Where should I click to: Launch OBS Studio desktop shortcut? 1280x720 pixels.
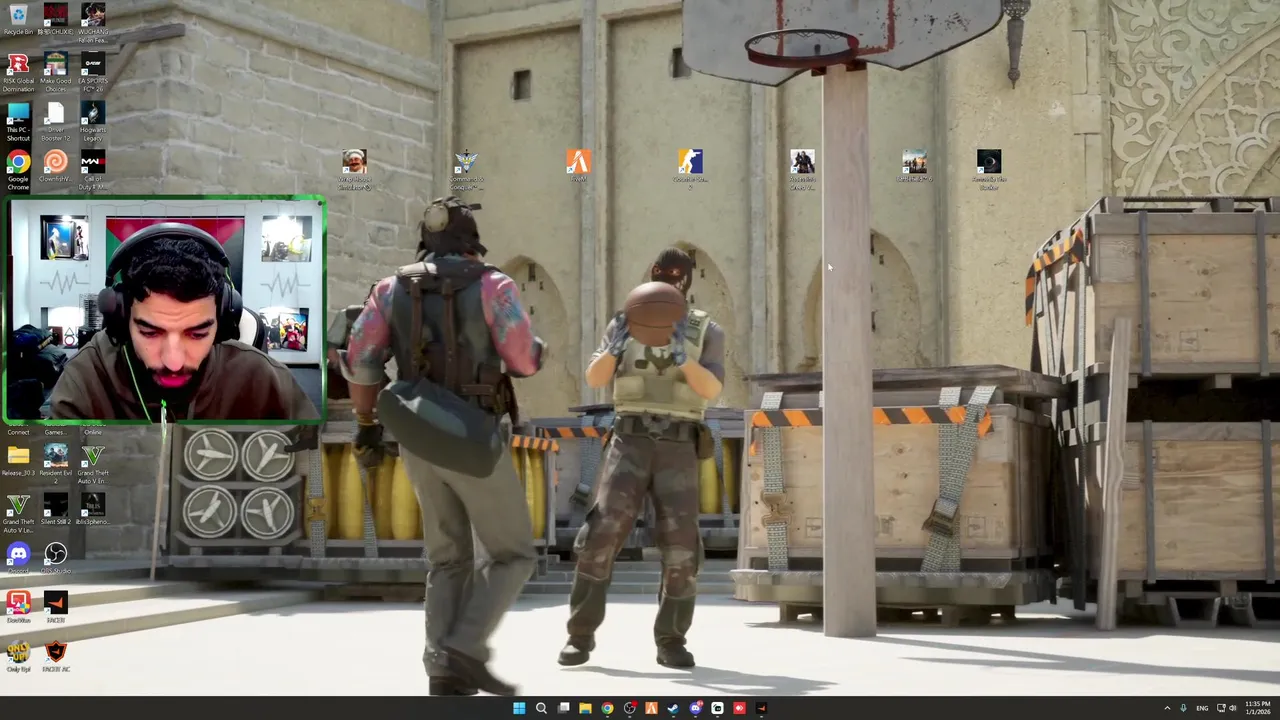coord(55,558)
